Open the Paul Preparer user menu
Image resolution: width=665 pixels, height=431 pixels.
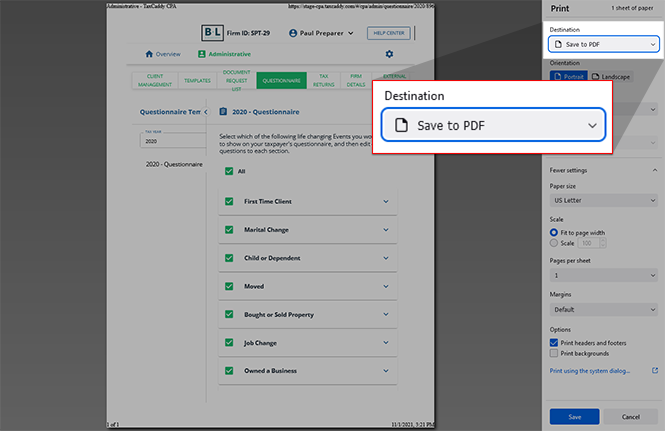[321, 33]
